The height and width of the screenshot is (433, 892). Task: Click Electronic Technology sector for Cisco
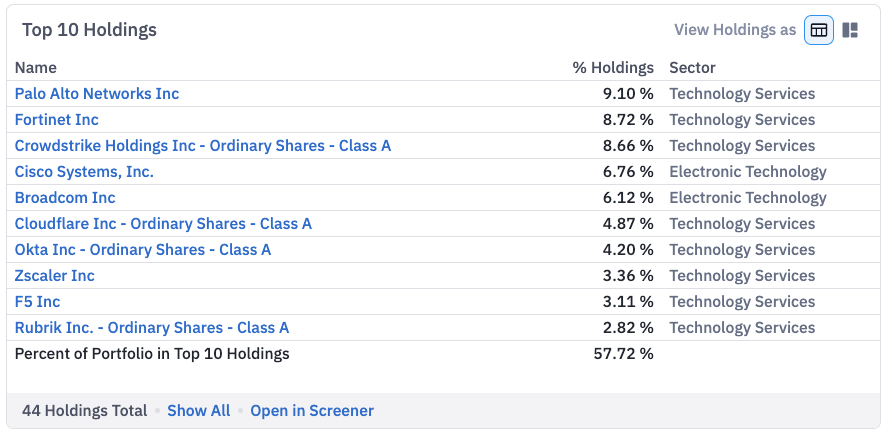pos(748,172)
